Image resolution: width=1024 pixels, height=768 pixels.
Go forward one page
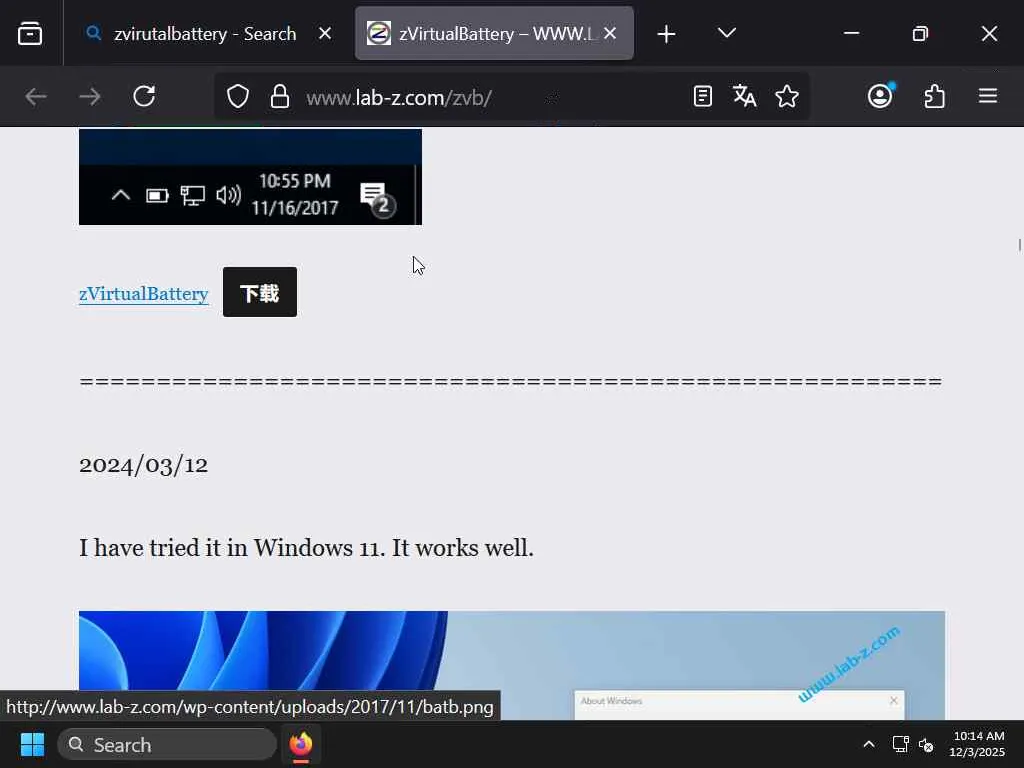click(x=90, y=97)
